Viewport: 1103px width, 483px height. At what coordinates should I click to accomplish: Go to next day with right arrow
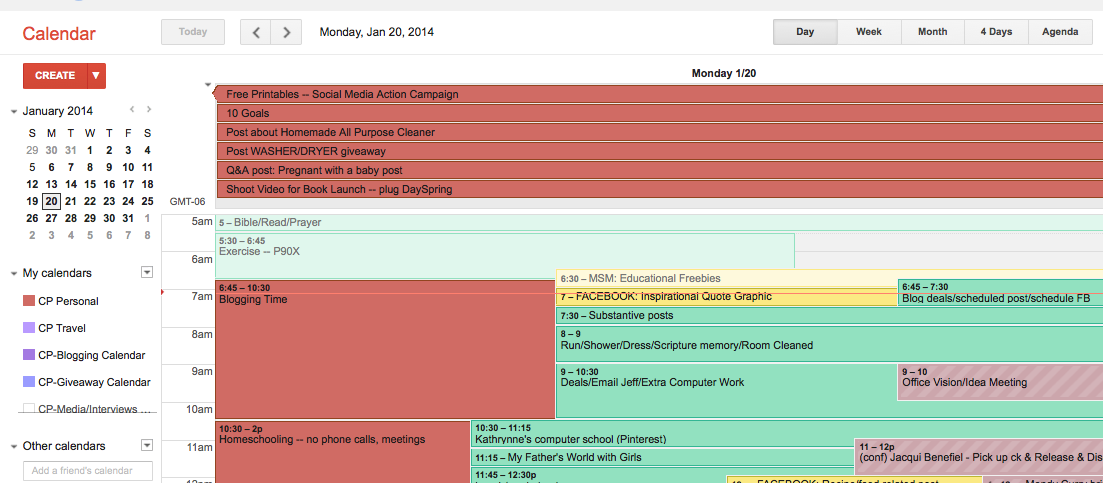[x=287, y=32]
